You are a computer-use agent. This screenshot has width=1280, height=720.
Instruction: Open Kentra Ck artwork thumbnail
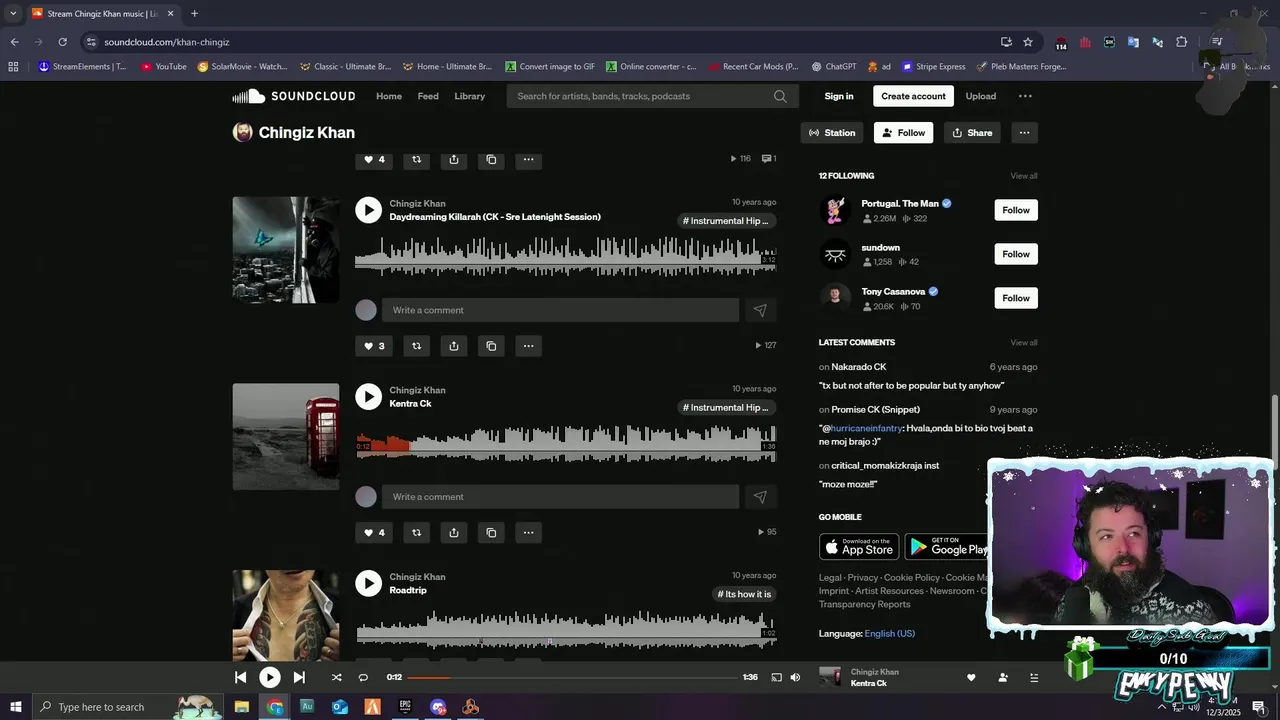coord(286,437)
